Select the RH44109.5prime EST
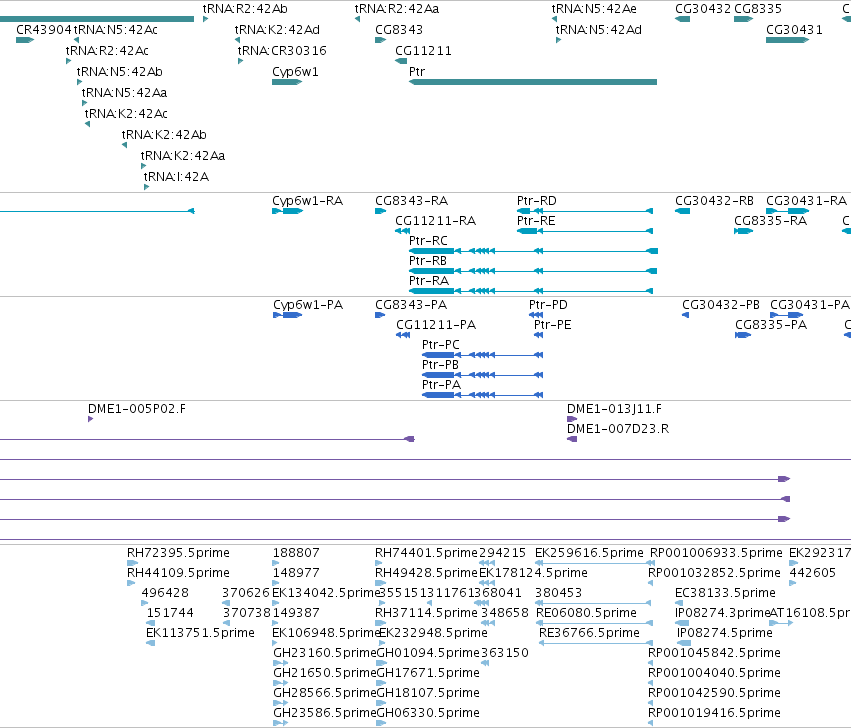Viewport: 851px width, 728px height. coord(131,583)
